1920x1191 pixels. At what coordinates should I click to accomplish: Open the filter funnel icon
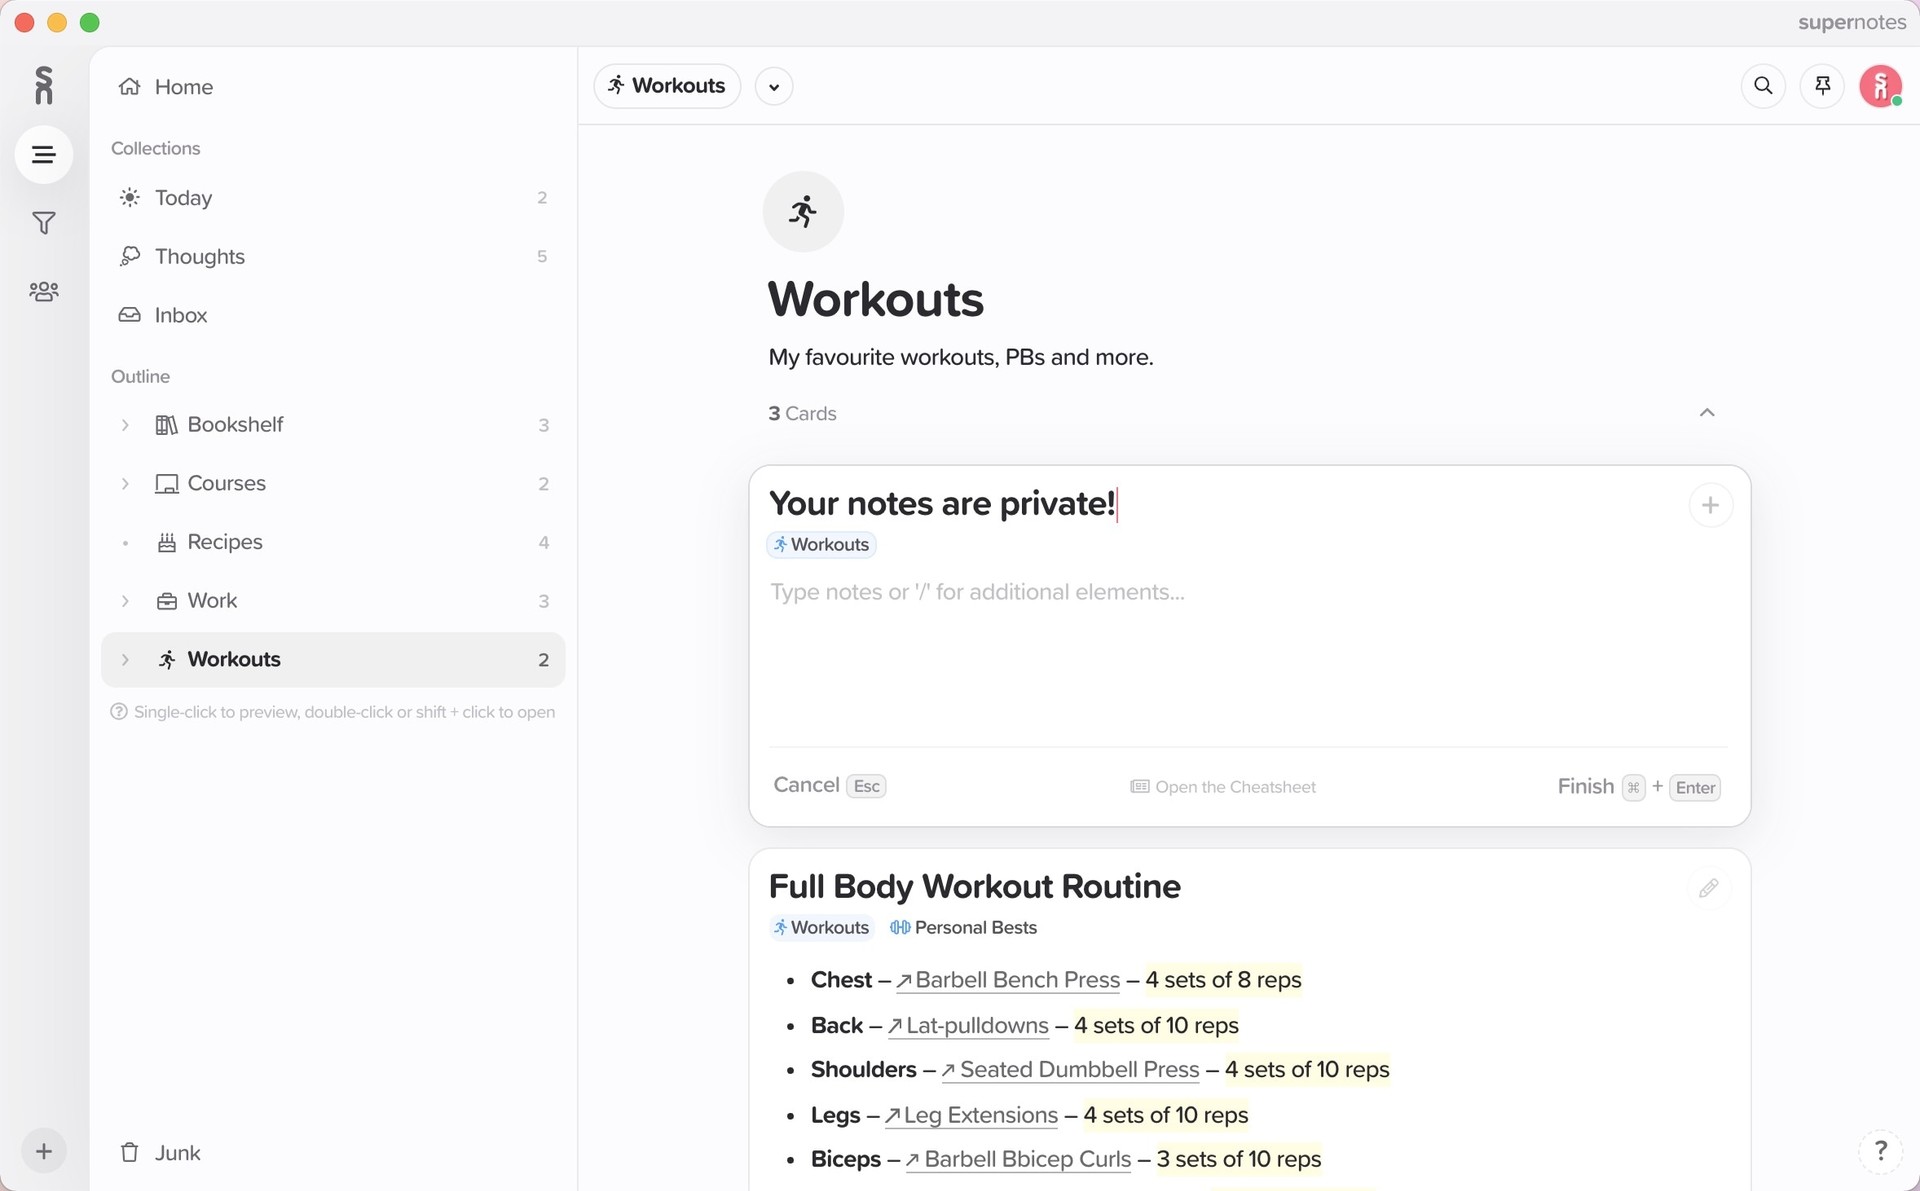click(x=43, y=223)
